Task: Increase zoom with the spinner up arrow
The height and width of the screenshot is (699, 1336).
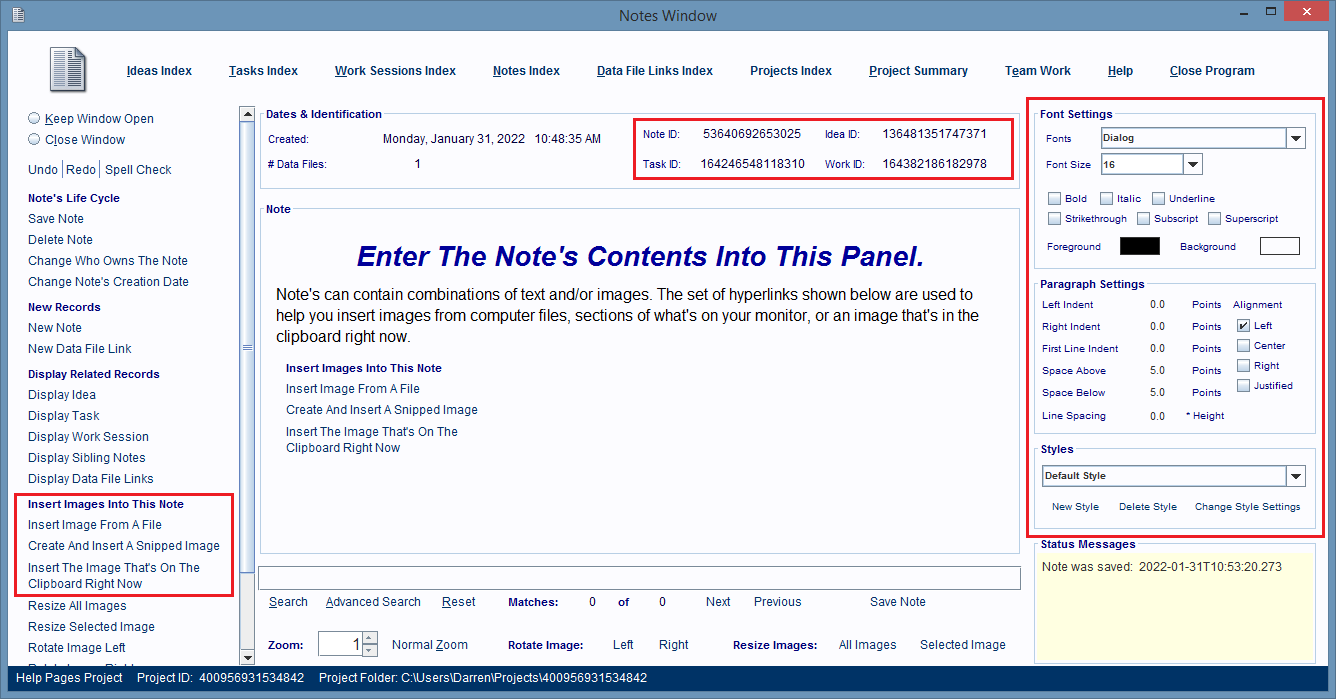Action: (369, 638)
